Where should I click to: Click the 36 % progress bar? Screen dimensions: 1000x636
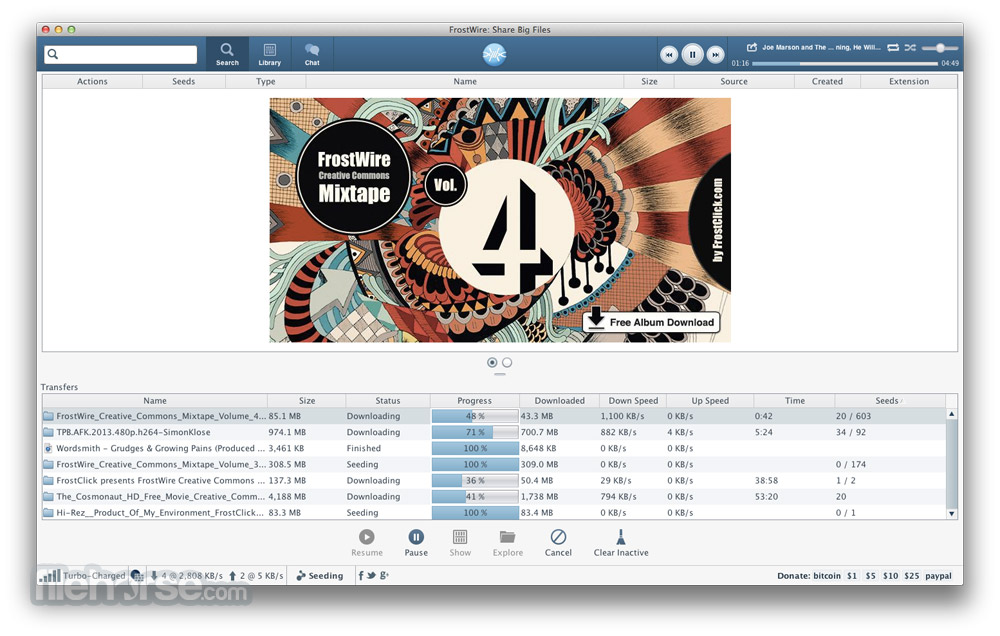click(475, 480)
